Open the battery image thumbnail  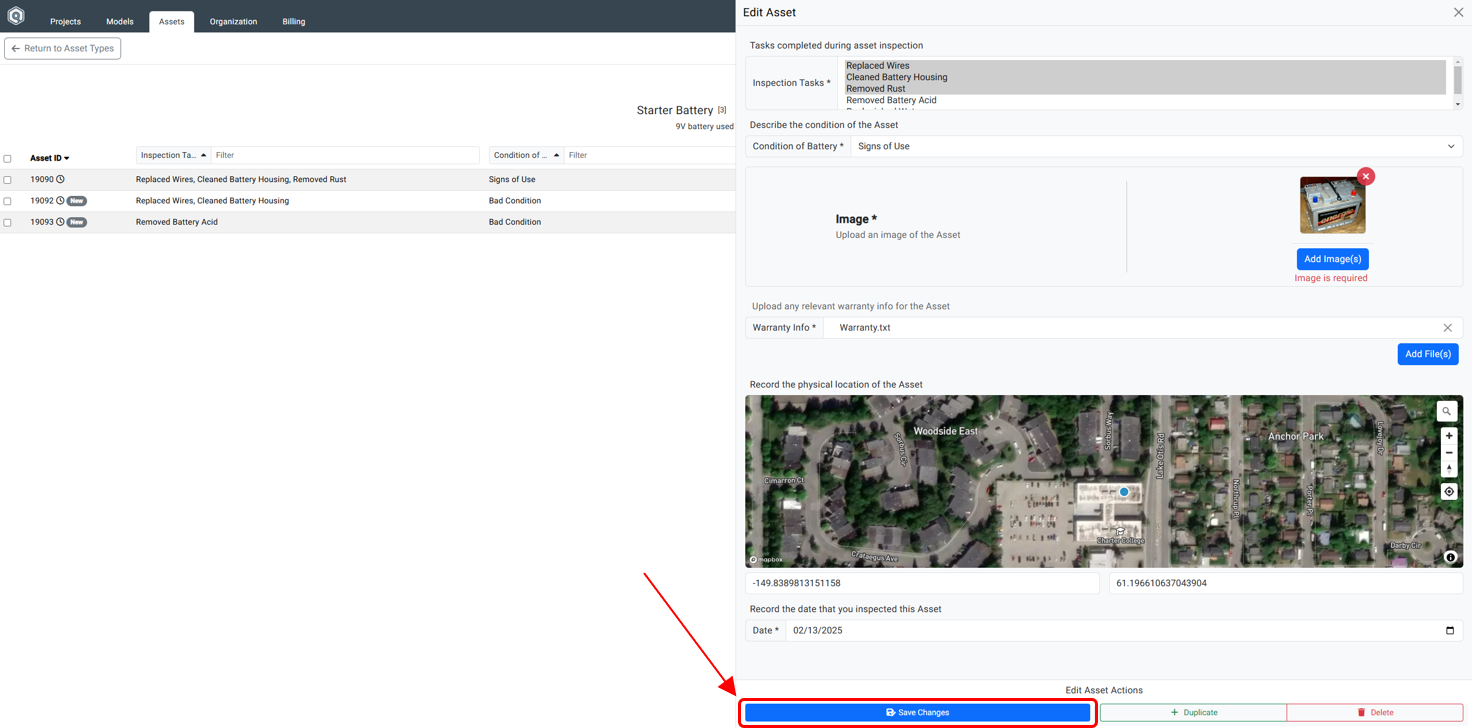pos(1332,205)
